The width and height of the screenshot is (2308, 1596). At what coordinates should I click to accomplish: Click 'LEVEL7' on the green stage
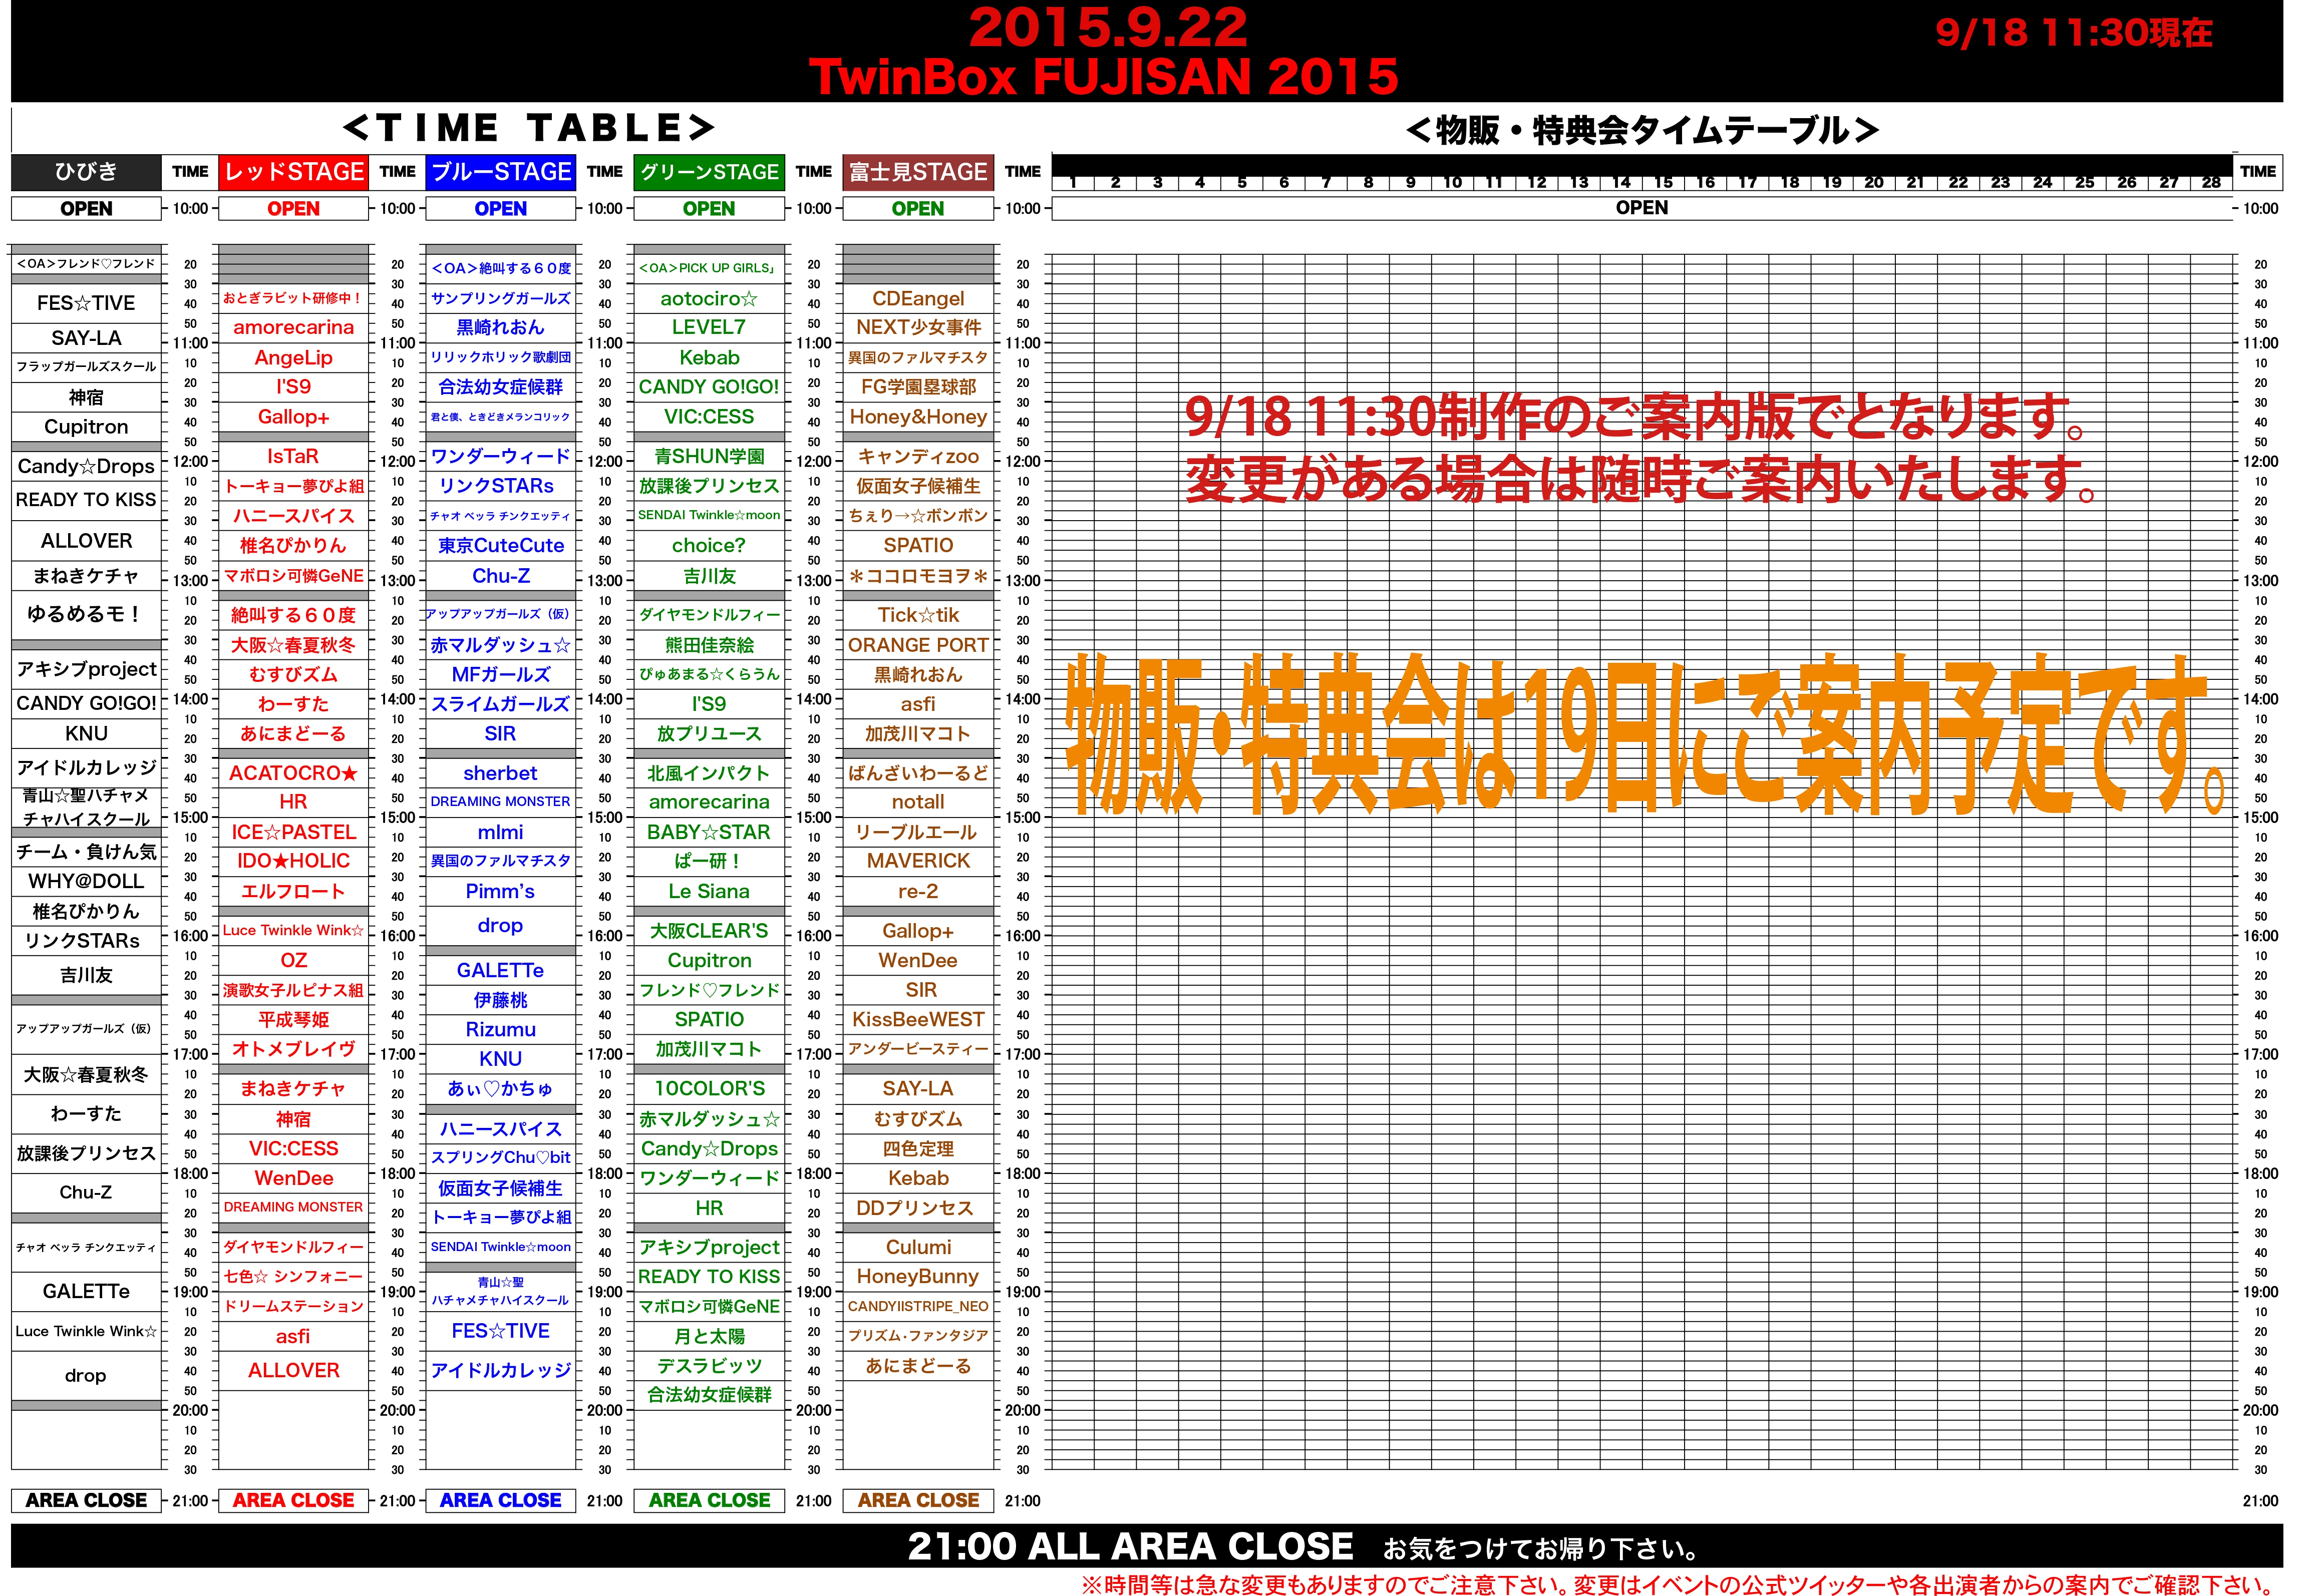(x=709, y=327)
